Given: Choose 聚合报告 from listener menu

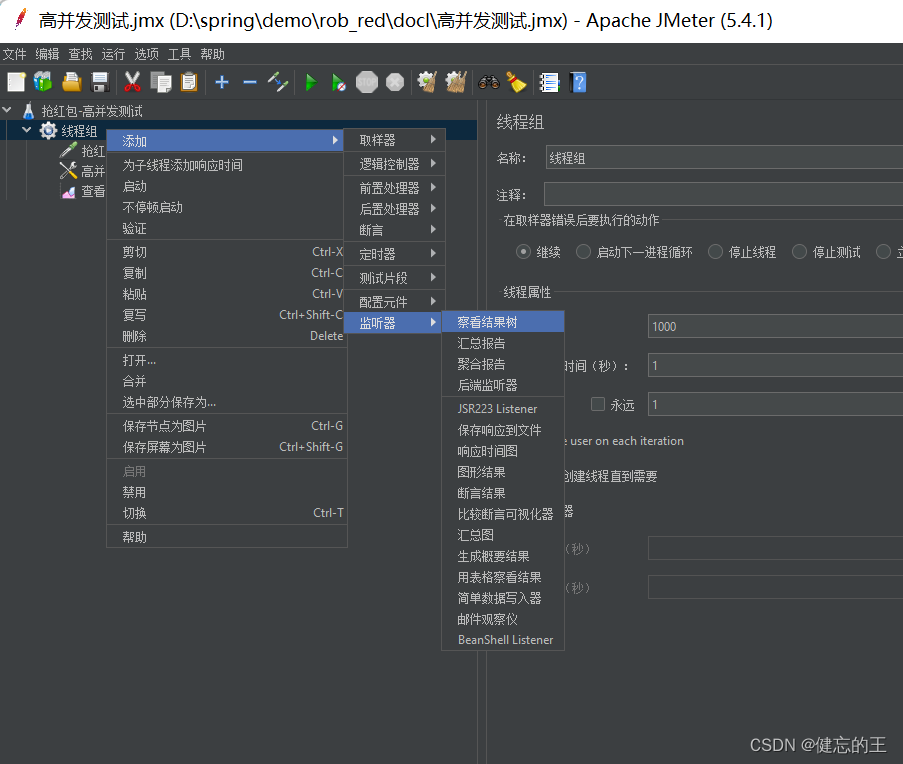Looking at the screenshot, I should click(x=503, y=364).
